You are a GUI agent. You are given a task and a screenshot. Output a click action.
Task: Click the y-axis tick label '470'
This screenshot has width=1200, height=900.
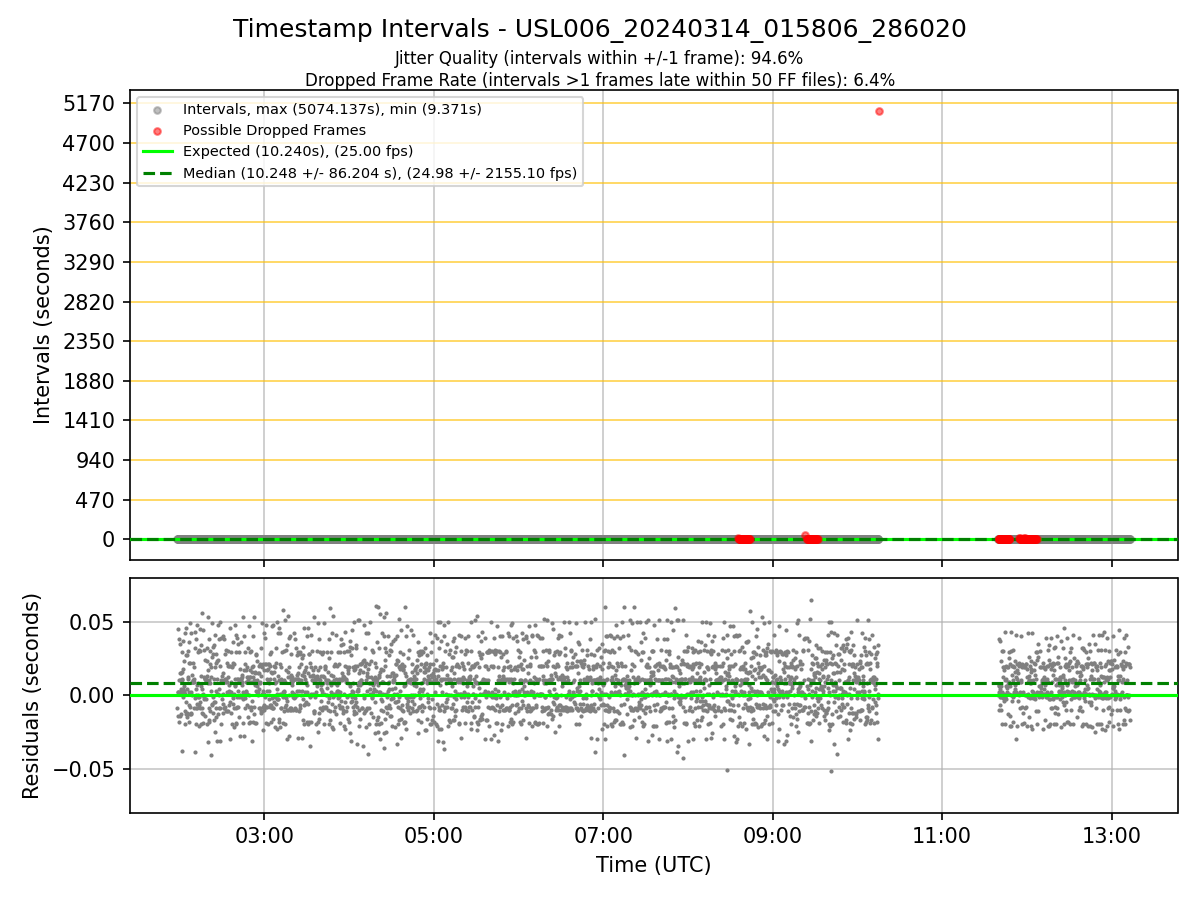click(97, 500)
